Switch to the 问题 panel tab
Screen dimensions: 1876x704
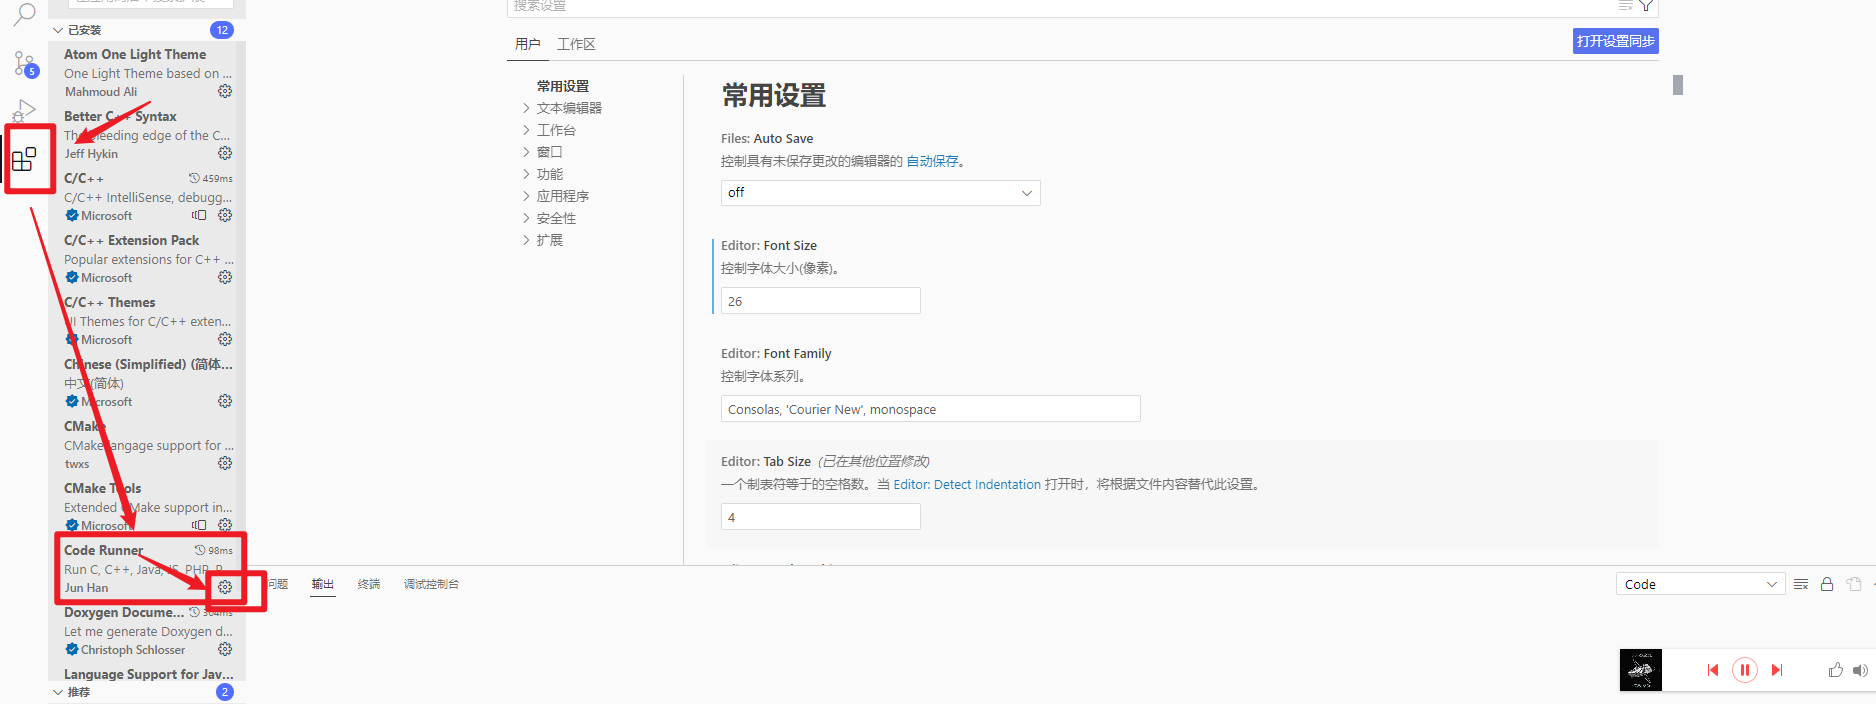pos(278,584)
